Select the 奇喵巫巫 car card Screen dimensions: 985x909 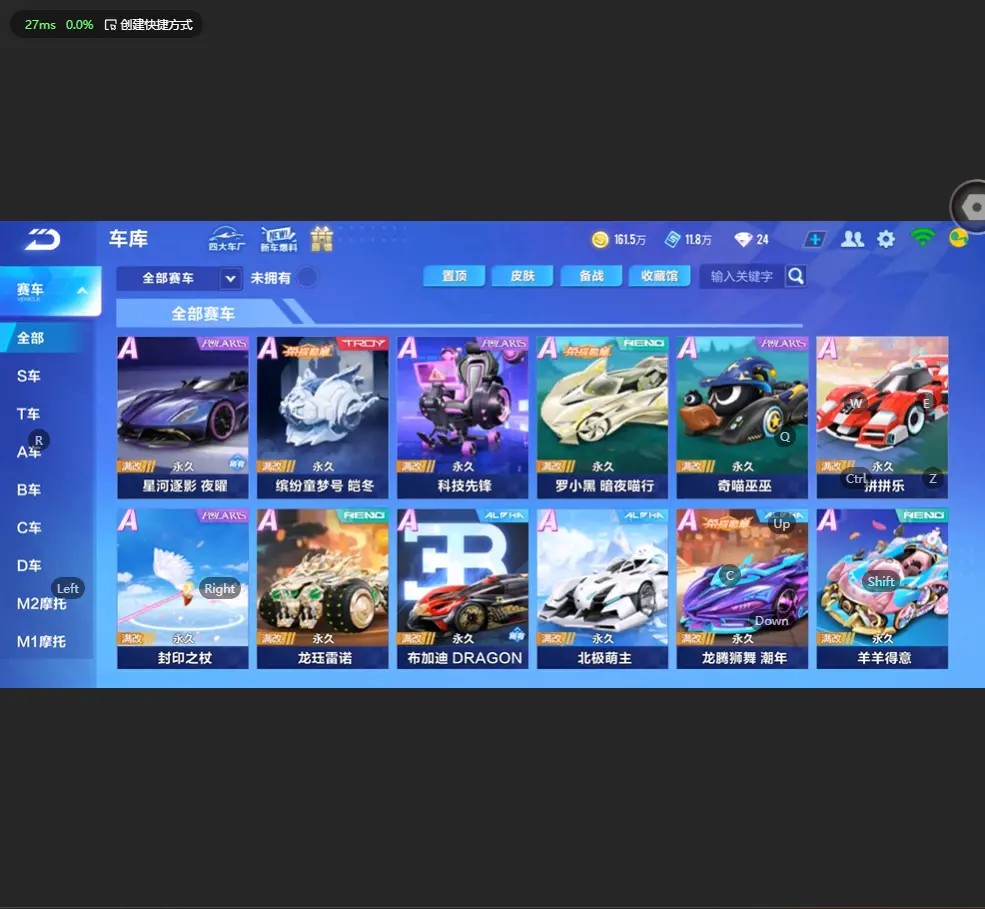pyautogui.click(x=743, y=418)
